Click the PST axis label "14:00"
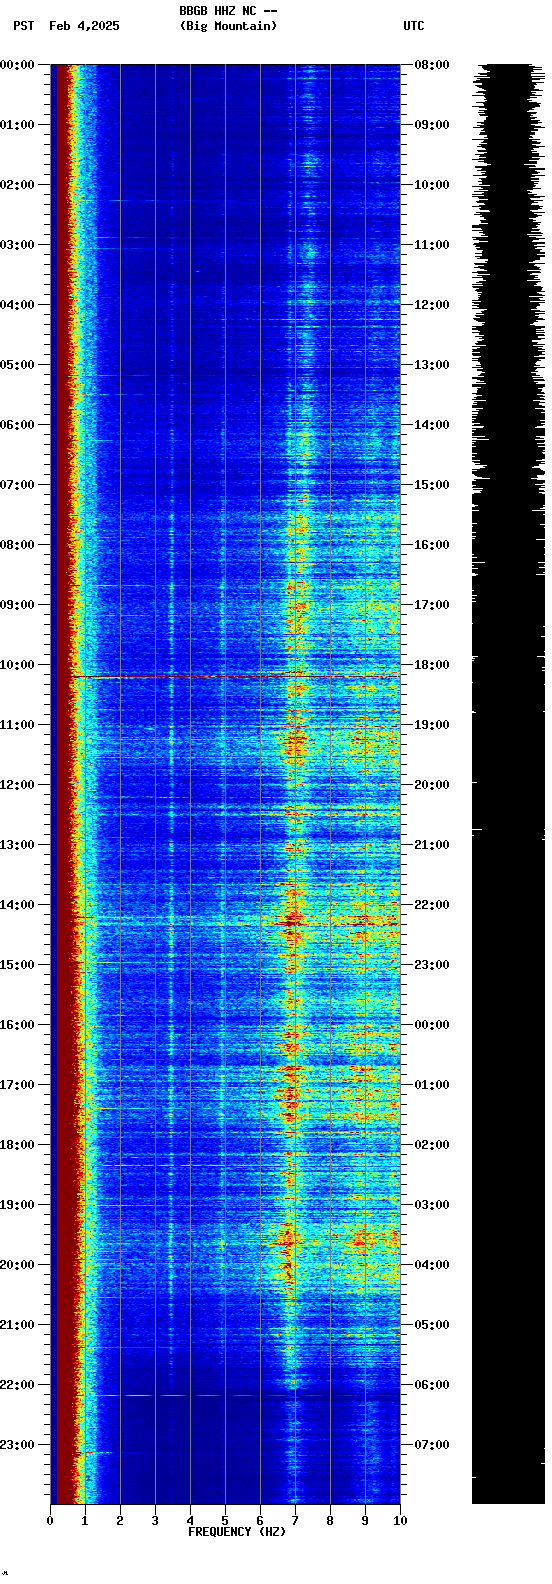The height and width of the screenshot is (1584, 552). tap(17, 905)
